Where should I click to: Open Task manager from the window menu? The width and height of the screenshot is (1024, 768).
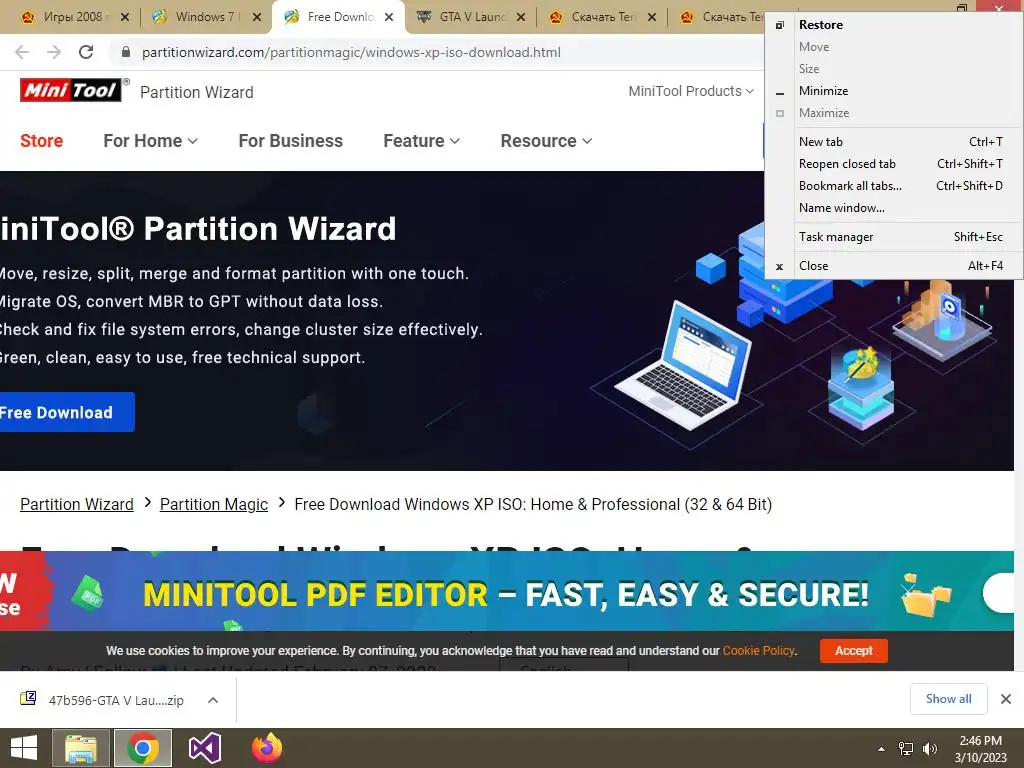[893, 237]
